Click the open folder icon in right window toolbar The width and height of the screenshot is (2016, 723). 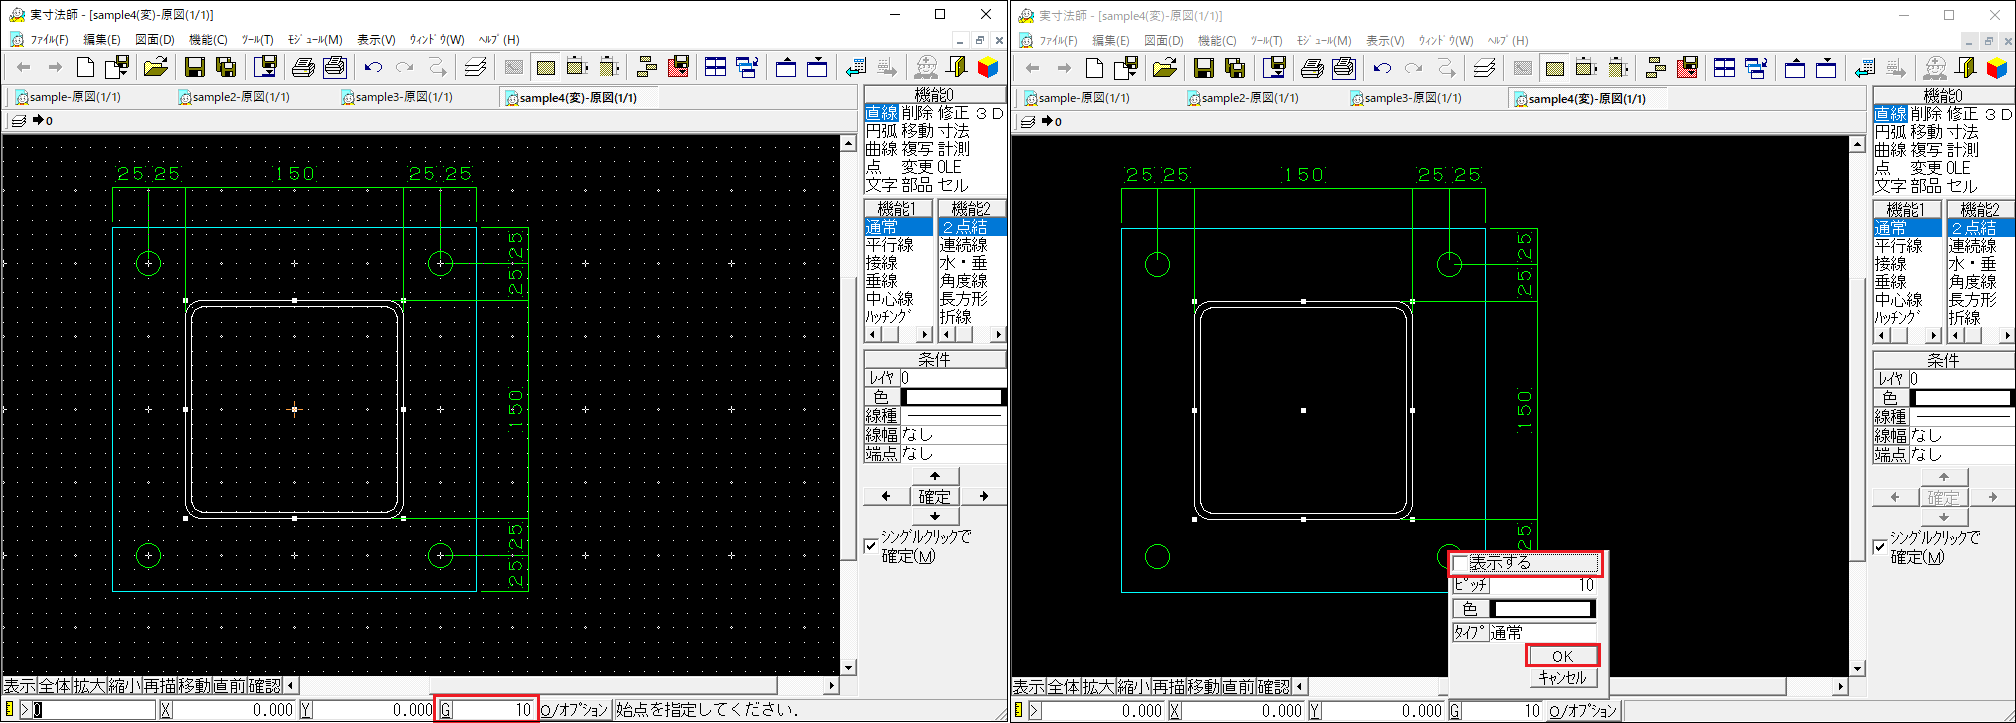(x=1164, y=68)
